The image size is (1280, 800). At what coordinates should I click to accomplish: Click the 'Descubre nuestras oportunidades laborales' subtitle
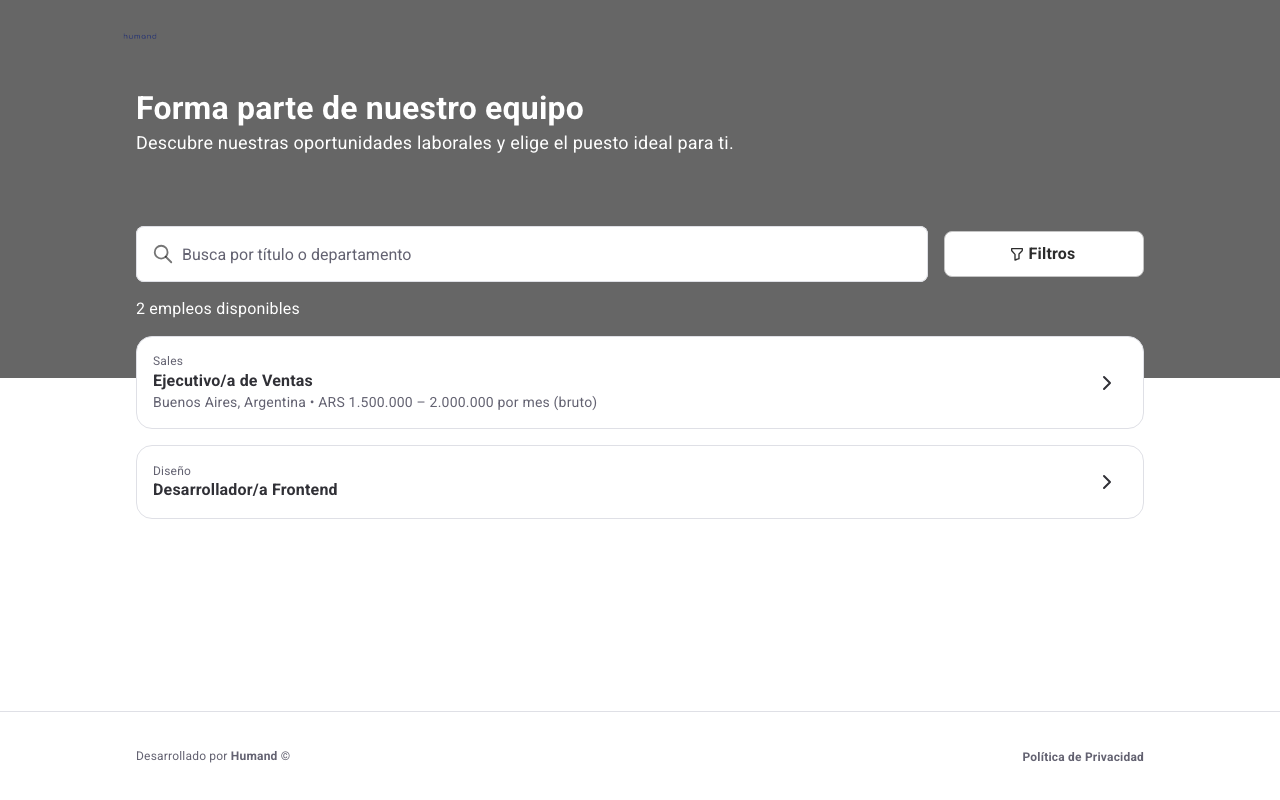pos(435,143)
